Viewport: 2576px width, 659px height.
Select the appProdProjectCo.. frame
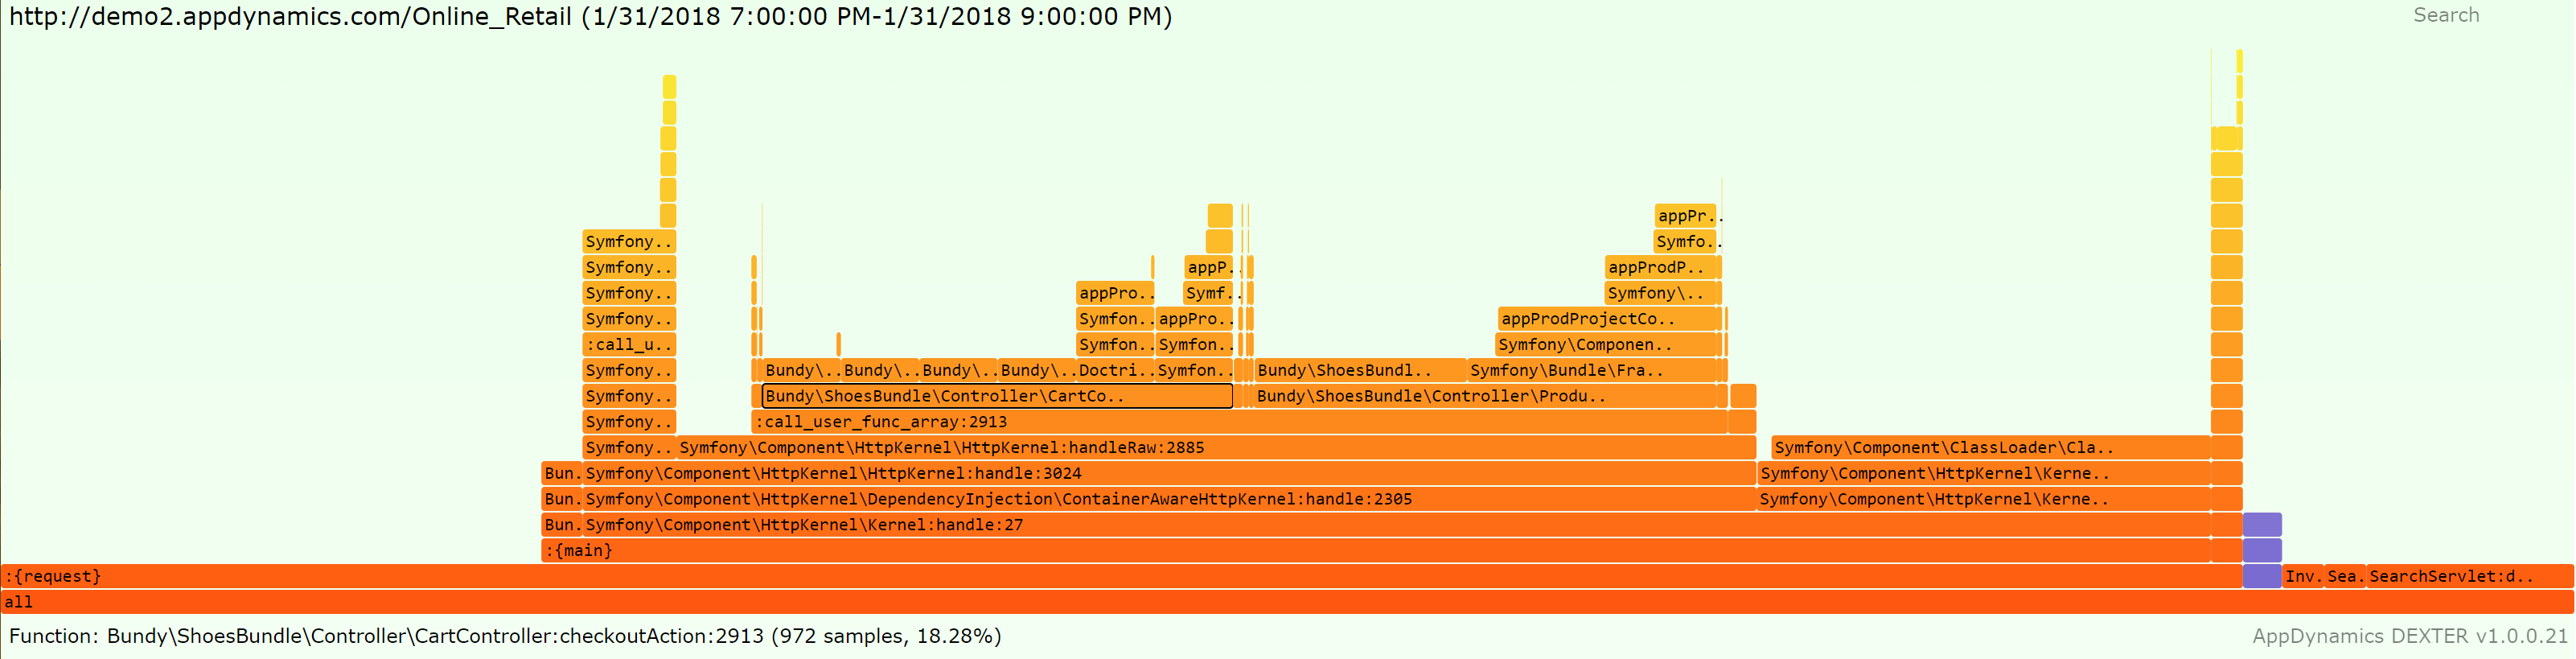(1608, 319)
